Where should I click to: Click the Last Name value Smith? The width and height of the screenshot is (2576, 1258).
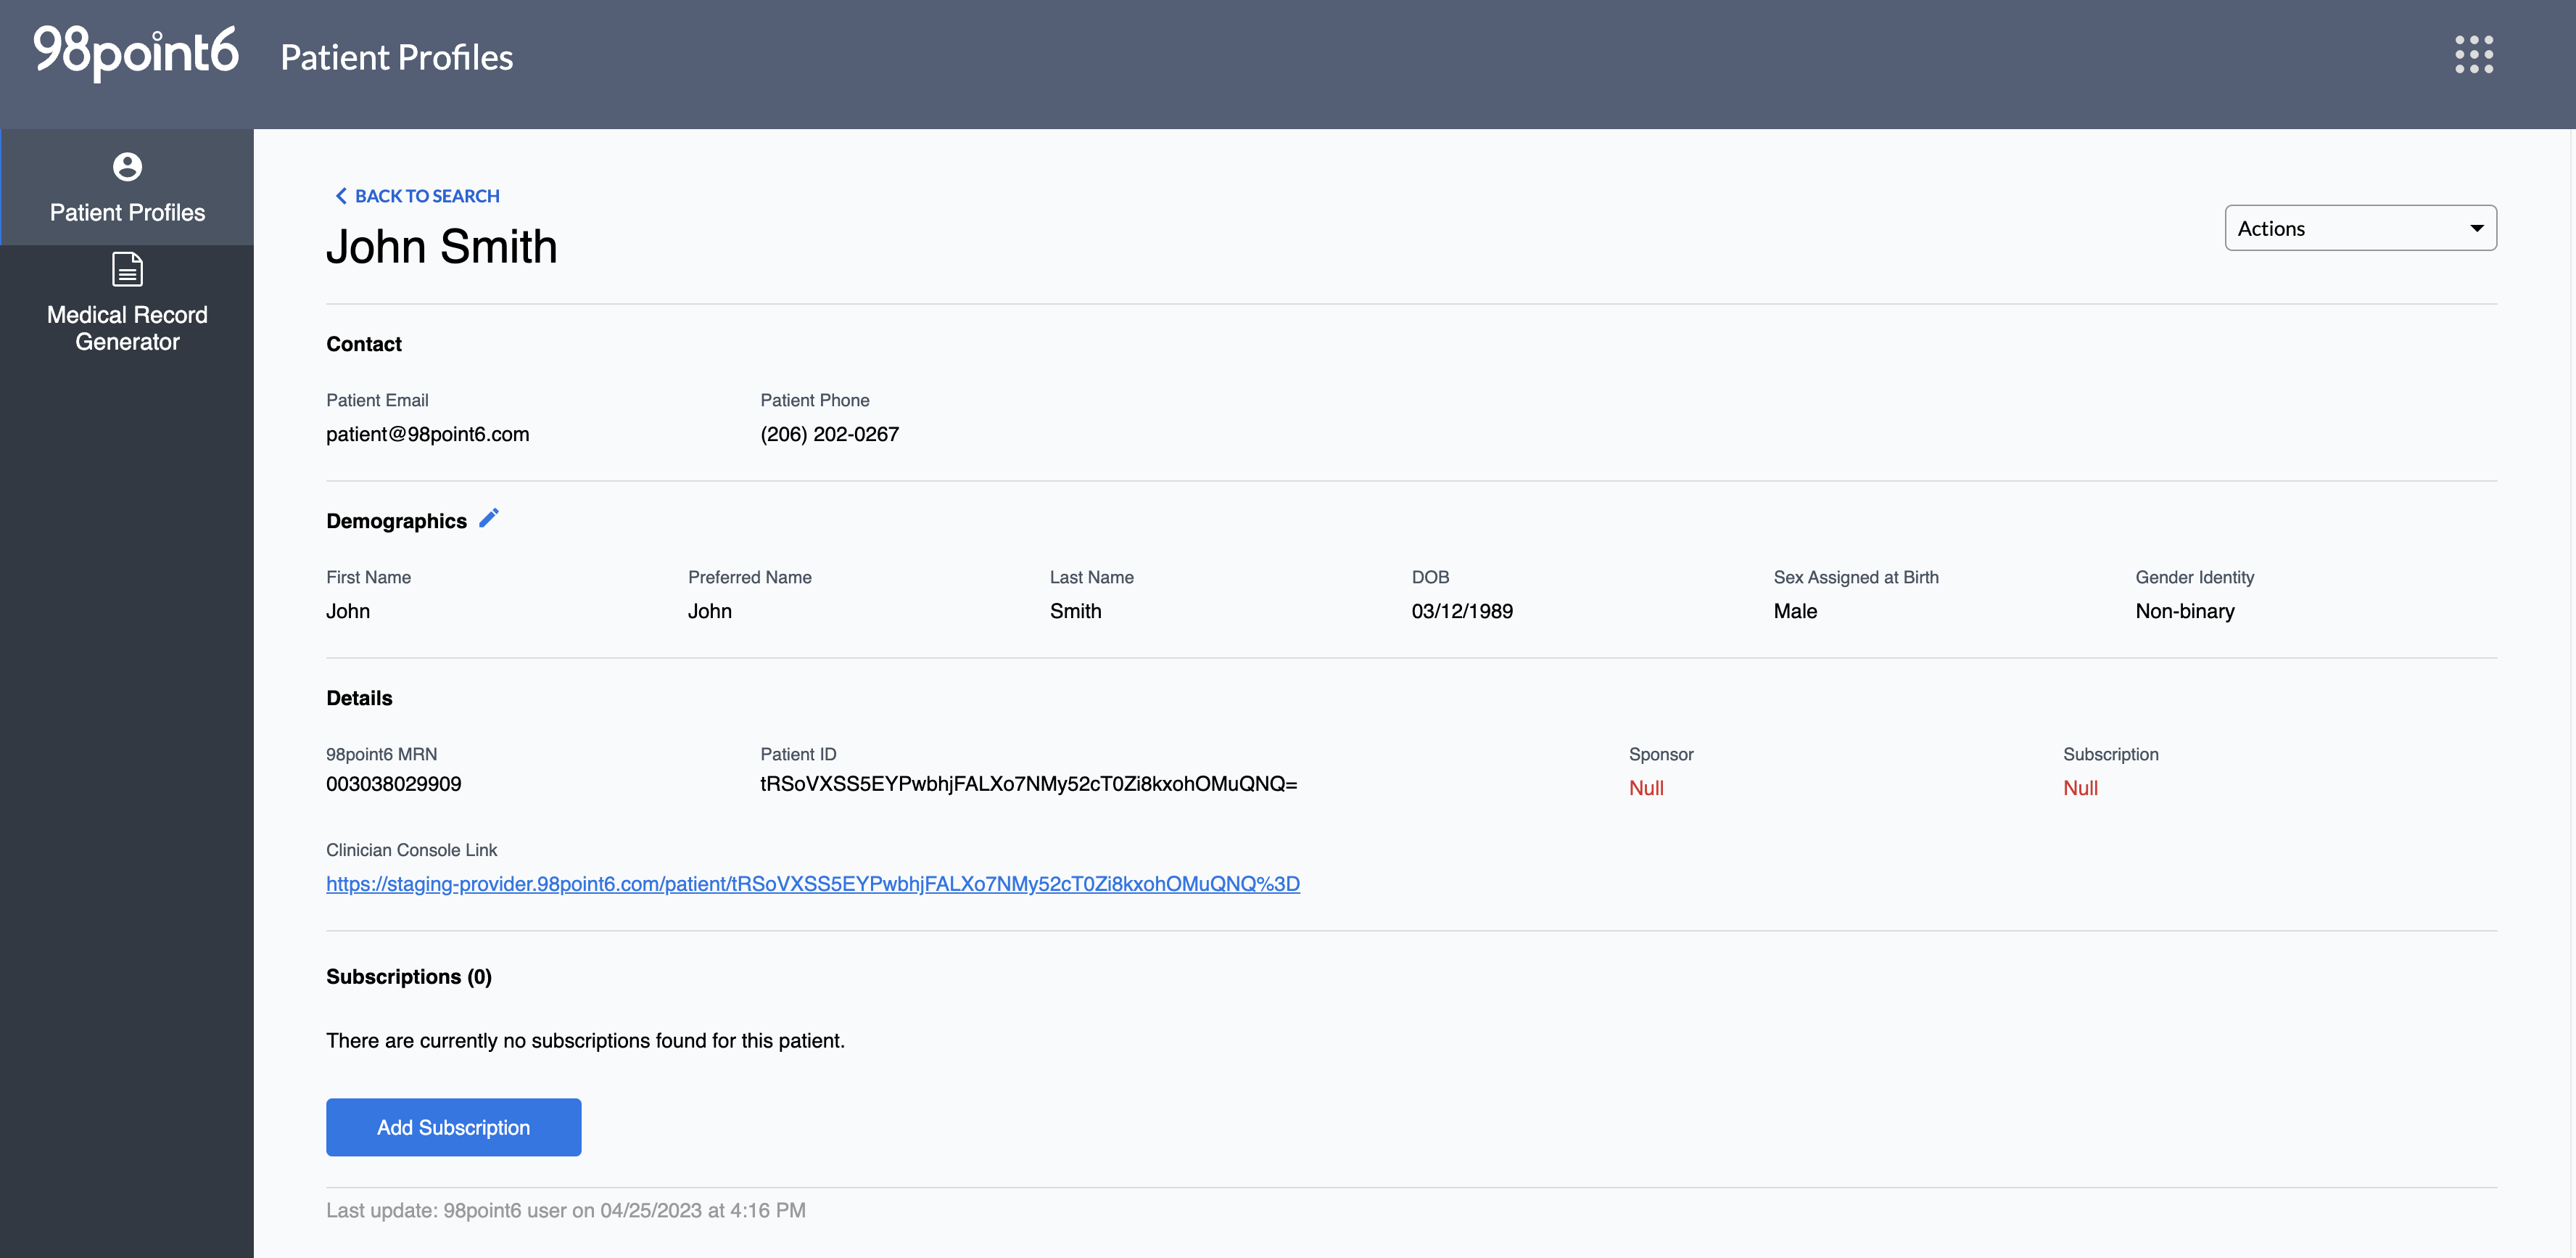(1075, 611)
